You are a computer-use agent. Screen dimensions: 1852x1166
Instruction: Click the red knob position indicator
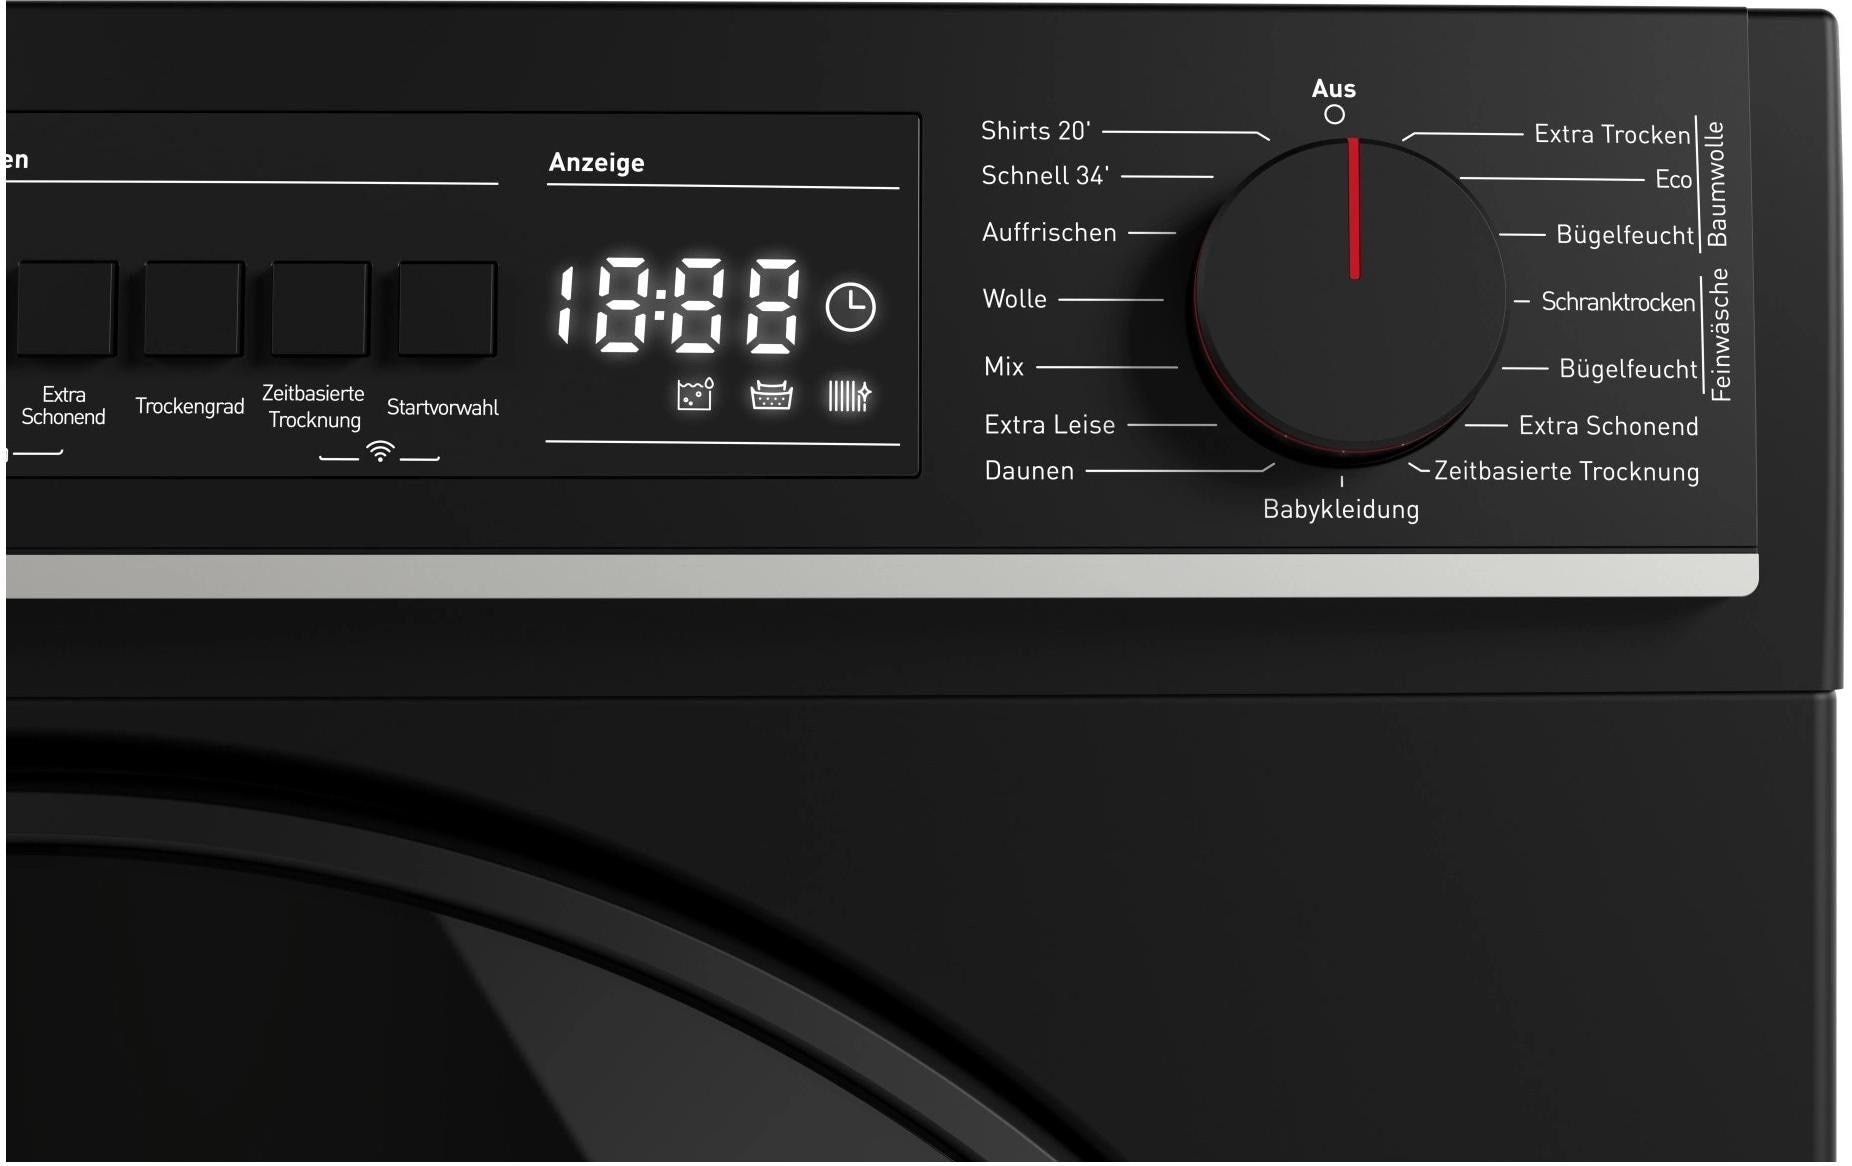click(1353, 205)
